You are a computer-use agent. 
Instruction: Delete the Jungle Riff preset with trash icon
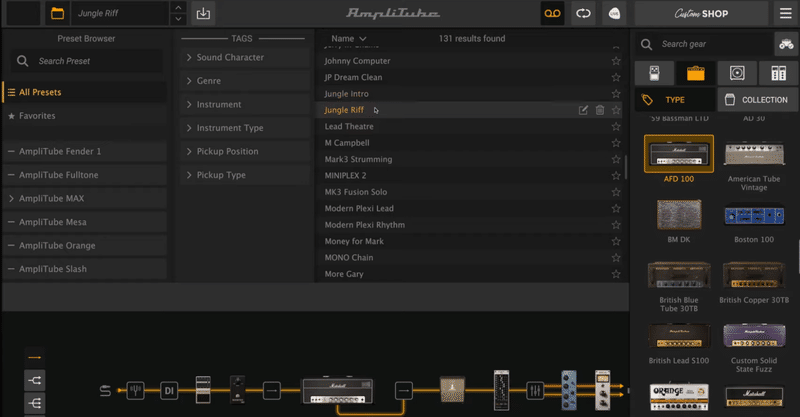(599, 110)
